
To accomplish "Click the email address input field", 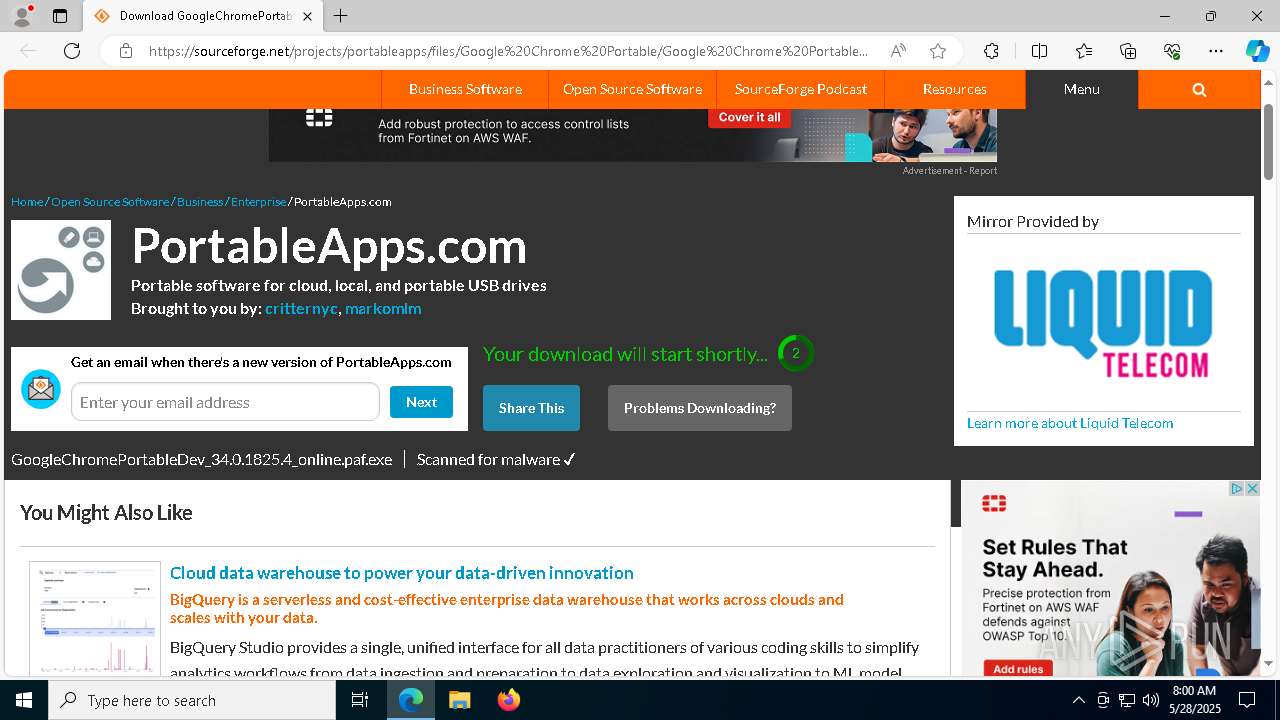I will pos(225,402).
